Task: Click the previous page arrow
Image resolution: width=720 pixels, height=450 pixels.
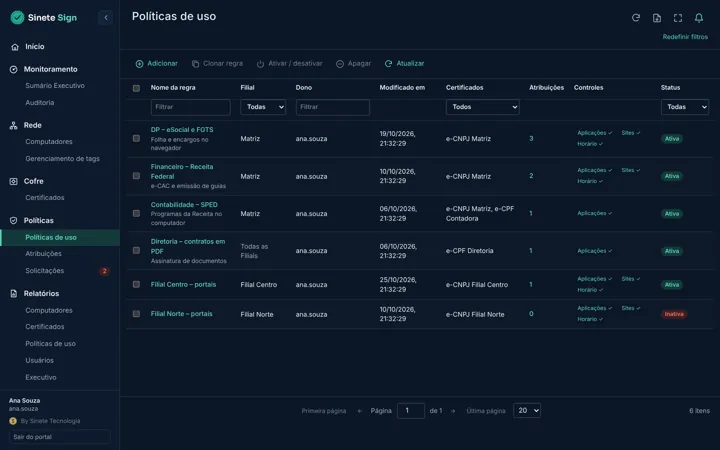Action: point(360,411)
